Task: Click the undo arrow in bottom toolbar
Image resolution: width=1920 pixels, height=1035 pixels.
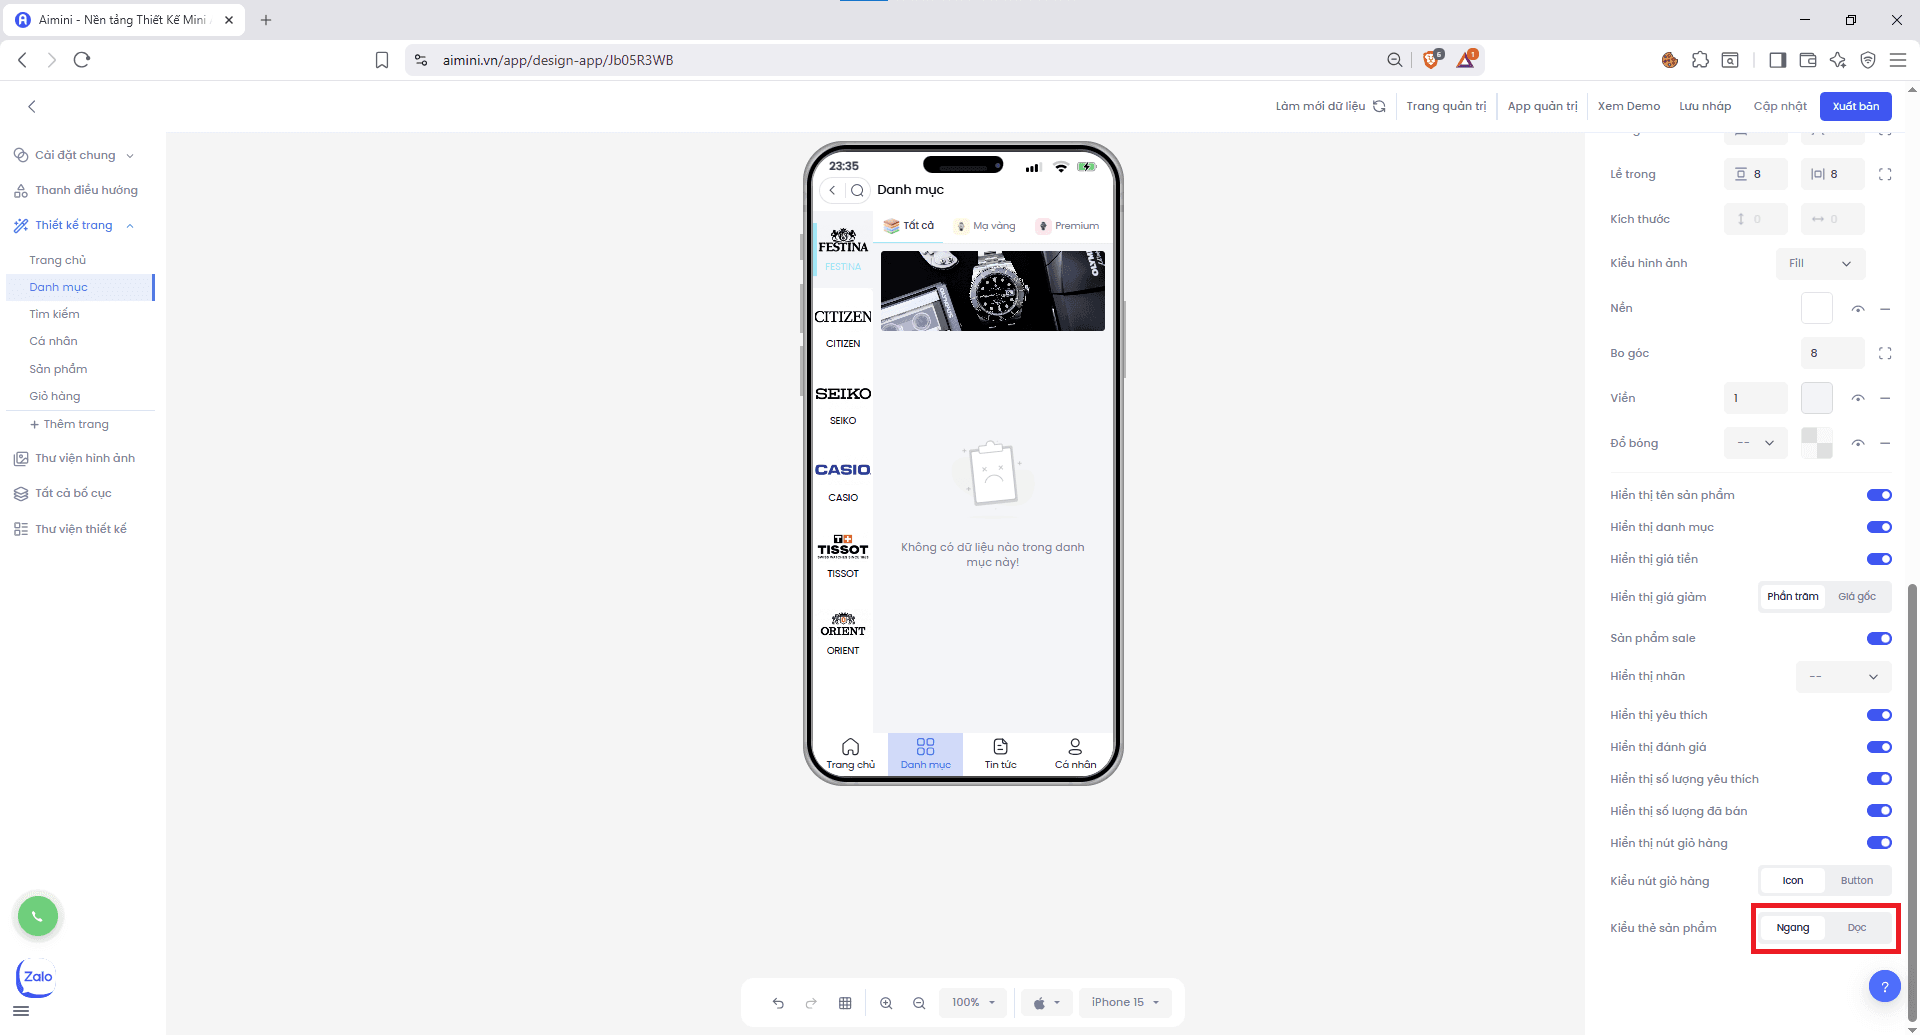Action: click(778, 1003)
